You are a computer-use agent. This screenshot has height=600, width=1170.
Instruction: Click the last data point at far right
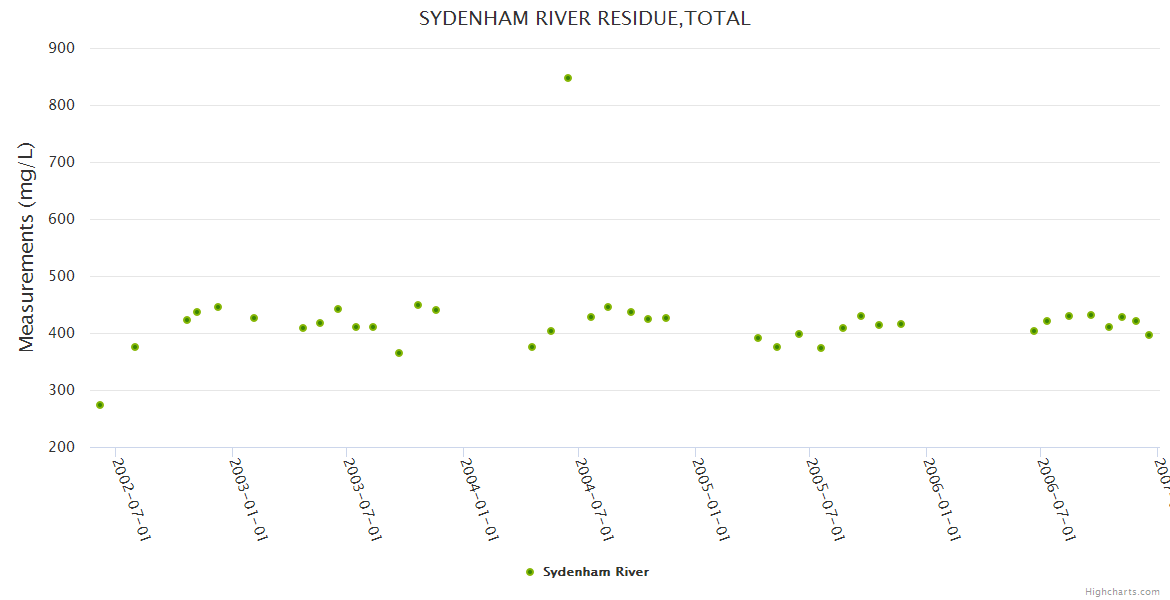[1149, 335]
